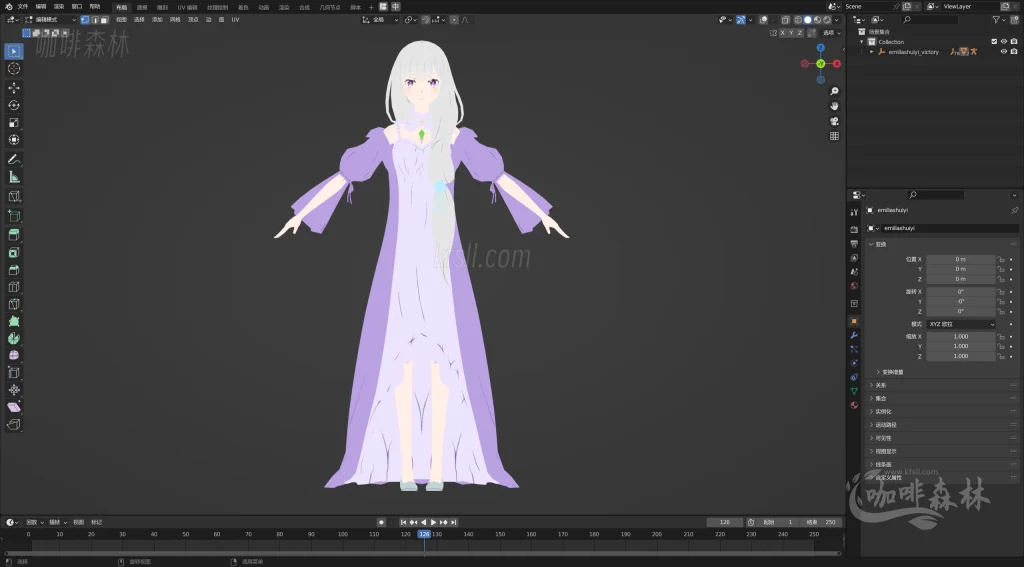Viewport: 1024px width, 567px height.
Task: Open the Object Data properties green triangle tab
Action: click(x=854, y=391)
